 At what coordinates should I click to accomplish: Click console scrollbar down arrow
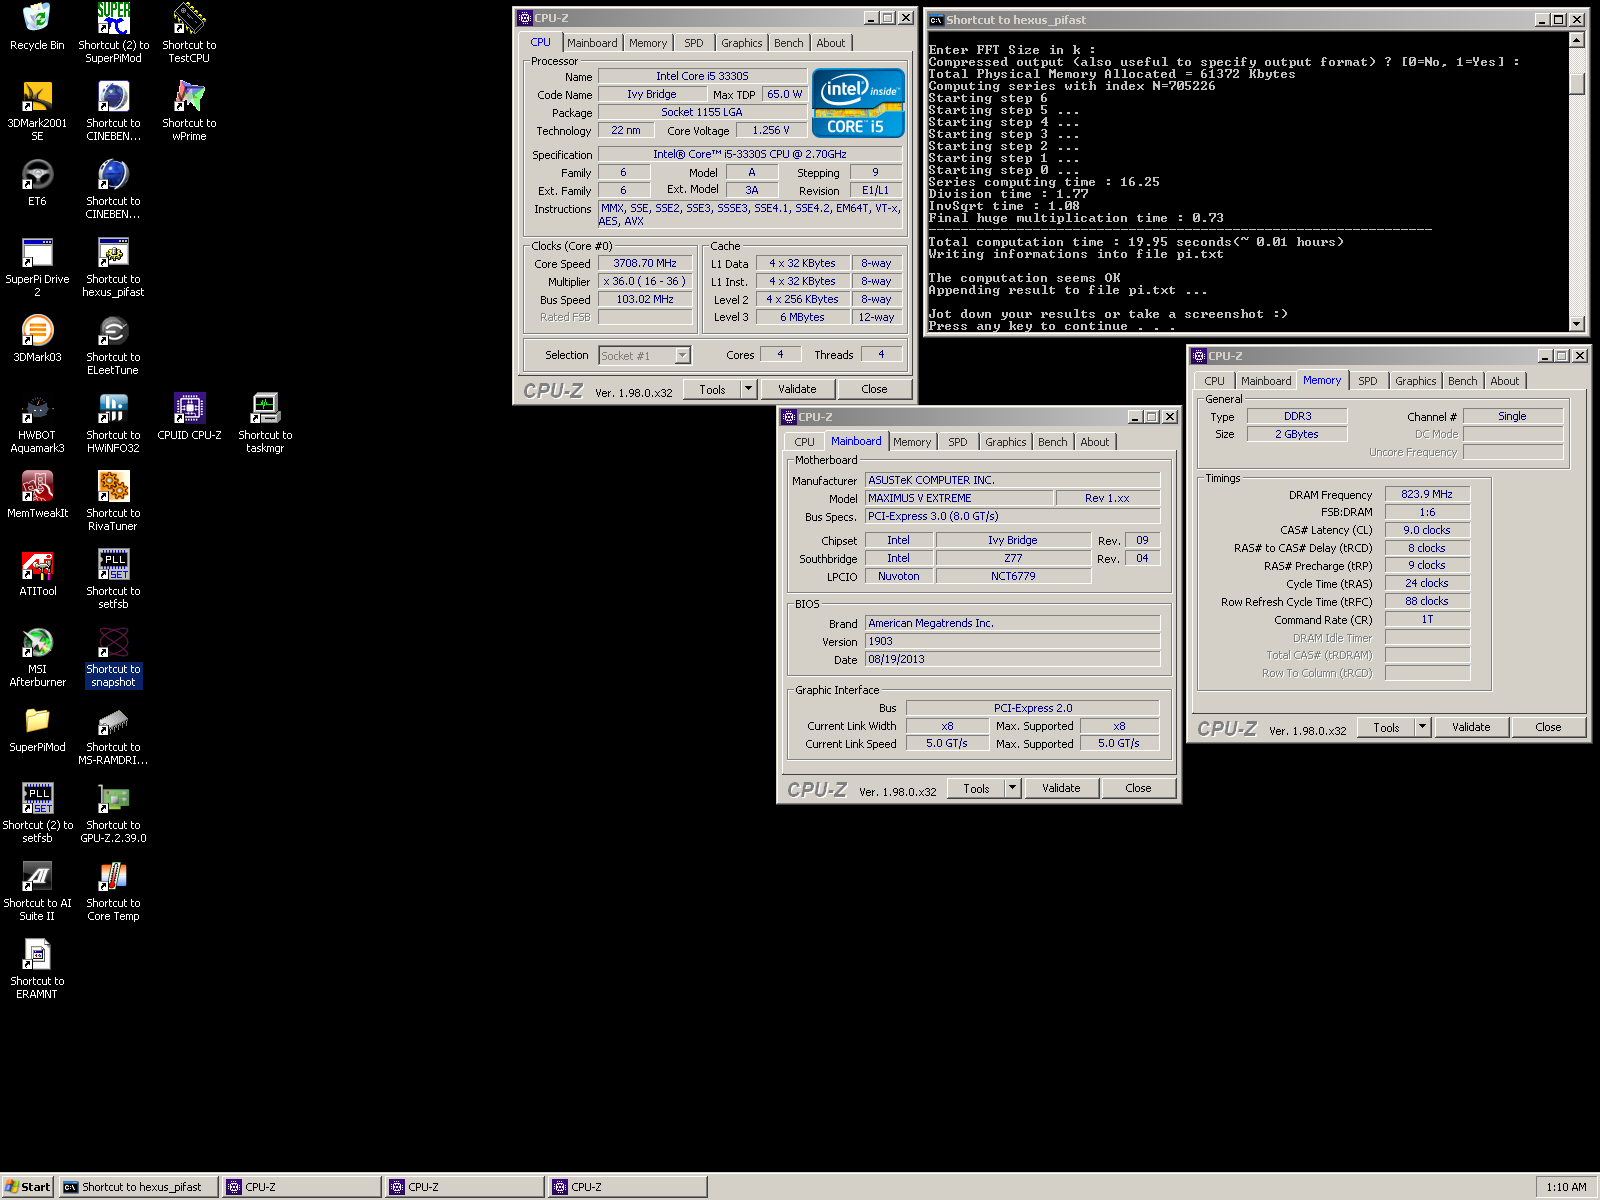click(x=1577, y=323)
